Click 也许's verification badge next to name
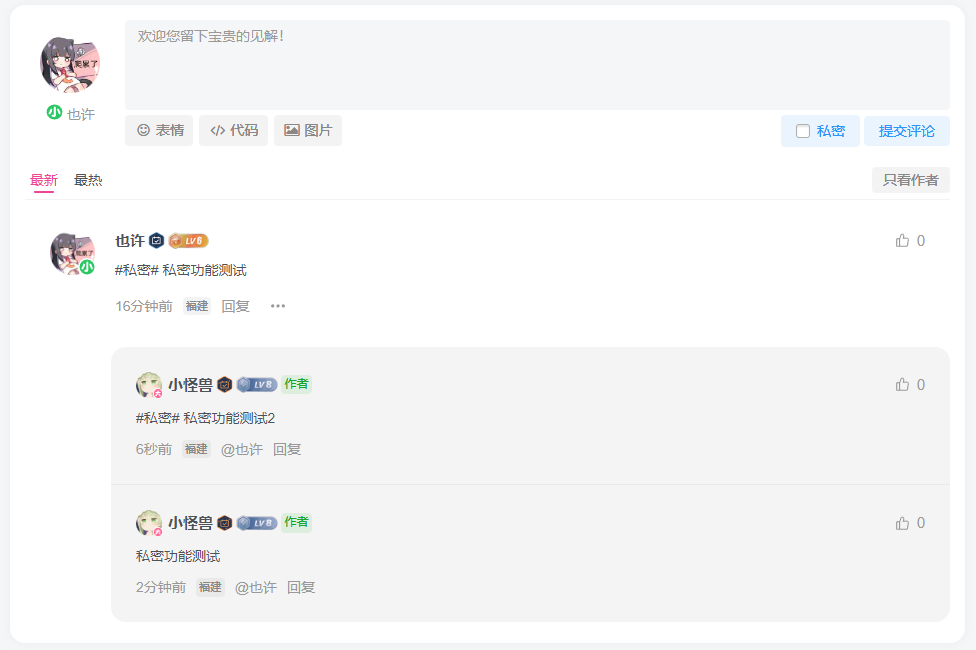The width and height of the screenshot is (976, 650). [157, 240]
